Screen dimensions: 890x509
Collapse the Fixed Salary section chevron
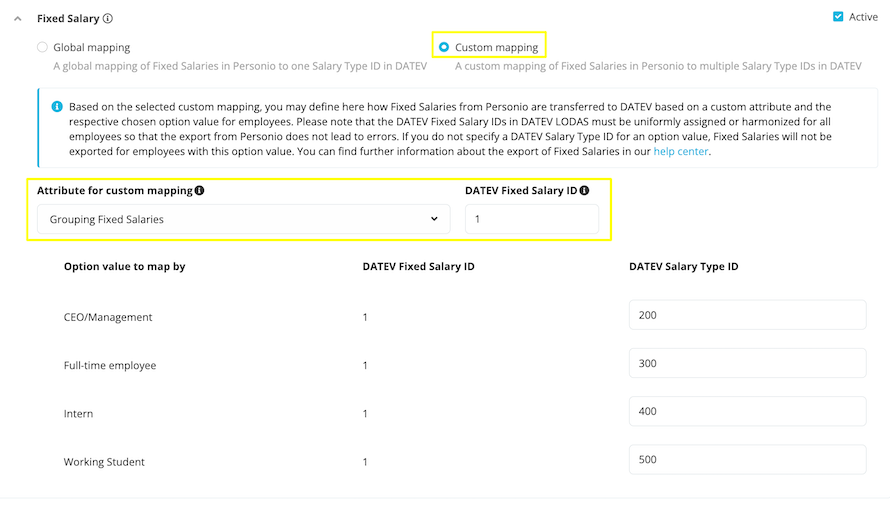click(18, 19)
